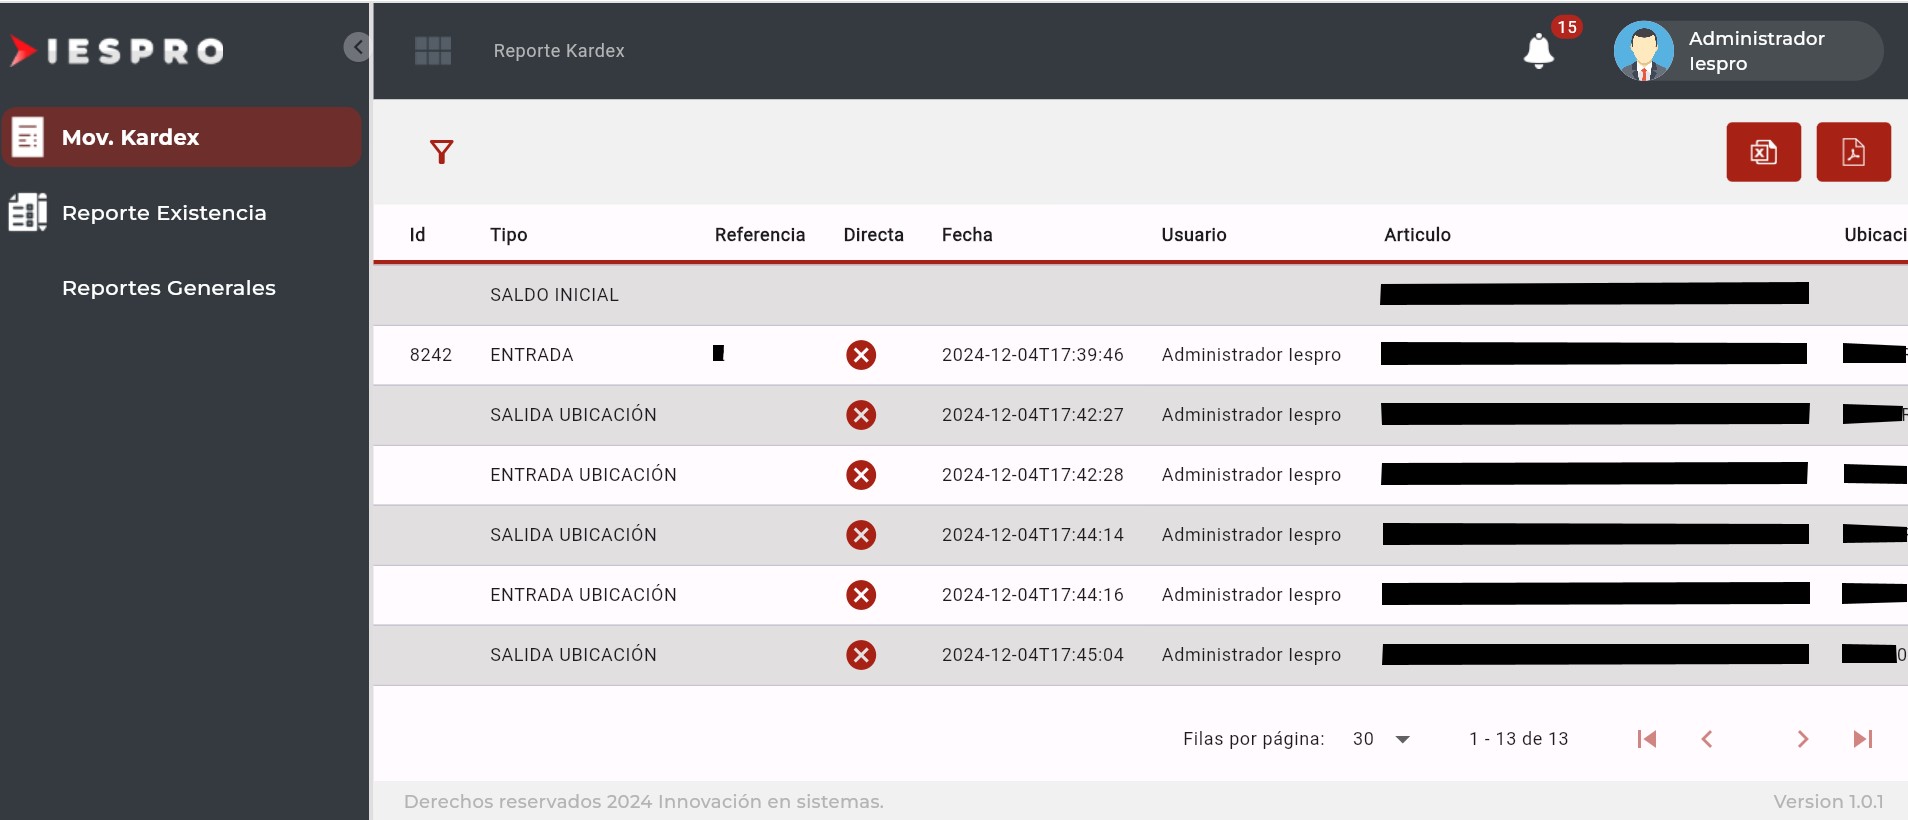Viewport: 1908px width, 820px height.
Task: Export the Kardex report to PDF
Action: (1853, 152)
